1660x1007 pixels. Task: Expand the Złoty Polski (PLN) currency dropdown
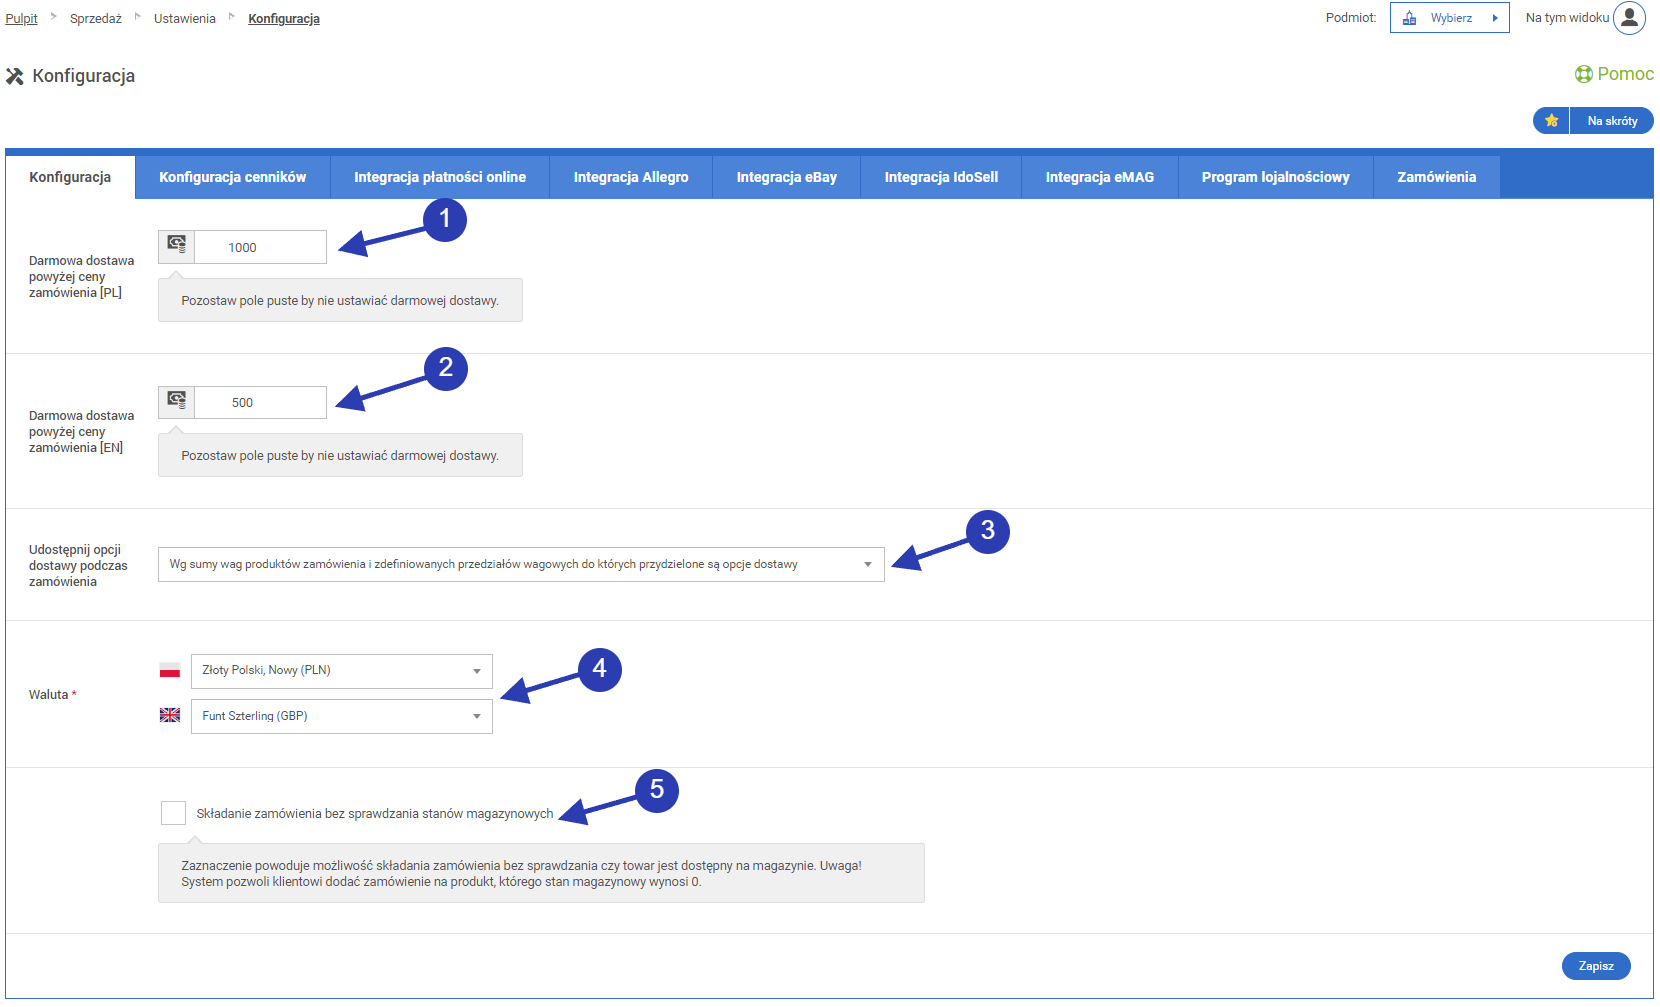coord(341,671)
